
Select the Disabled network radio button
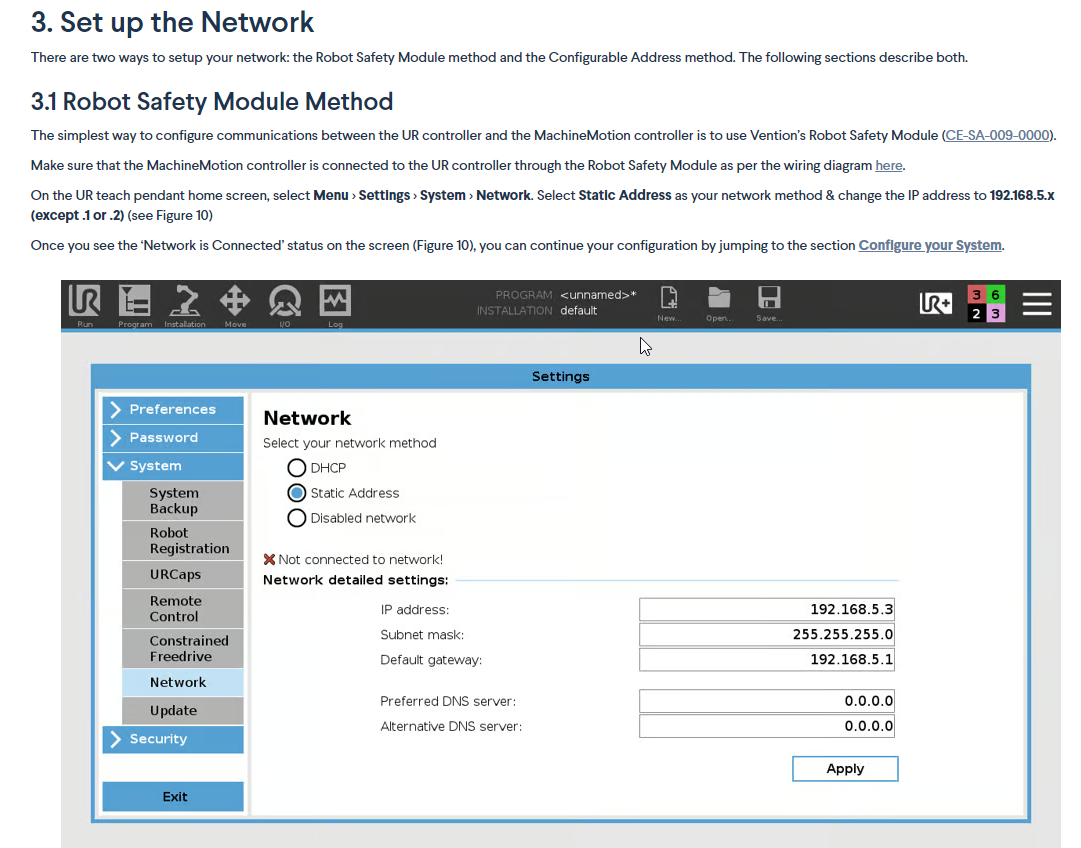(x=296, y=518)
